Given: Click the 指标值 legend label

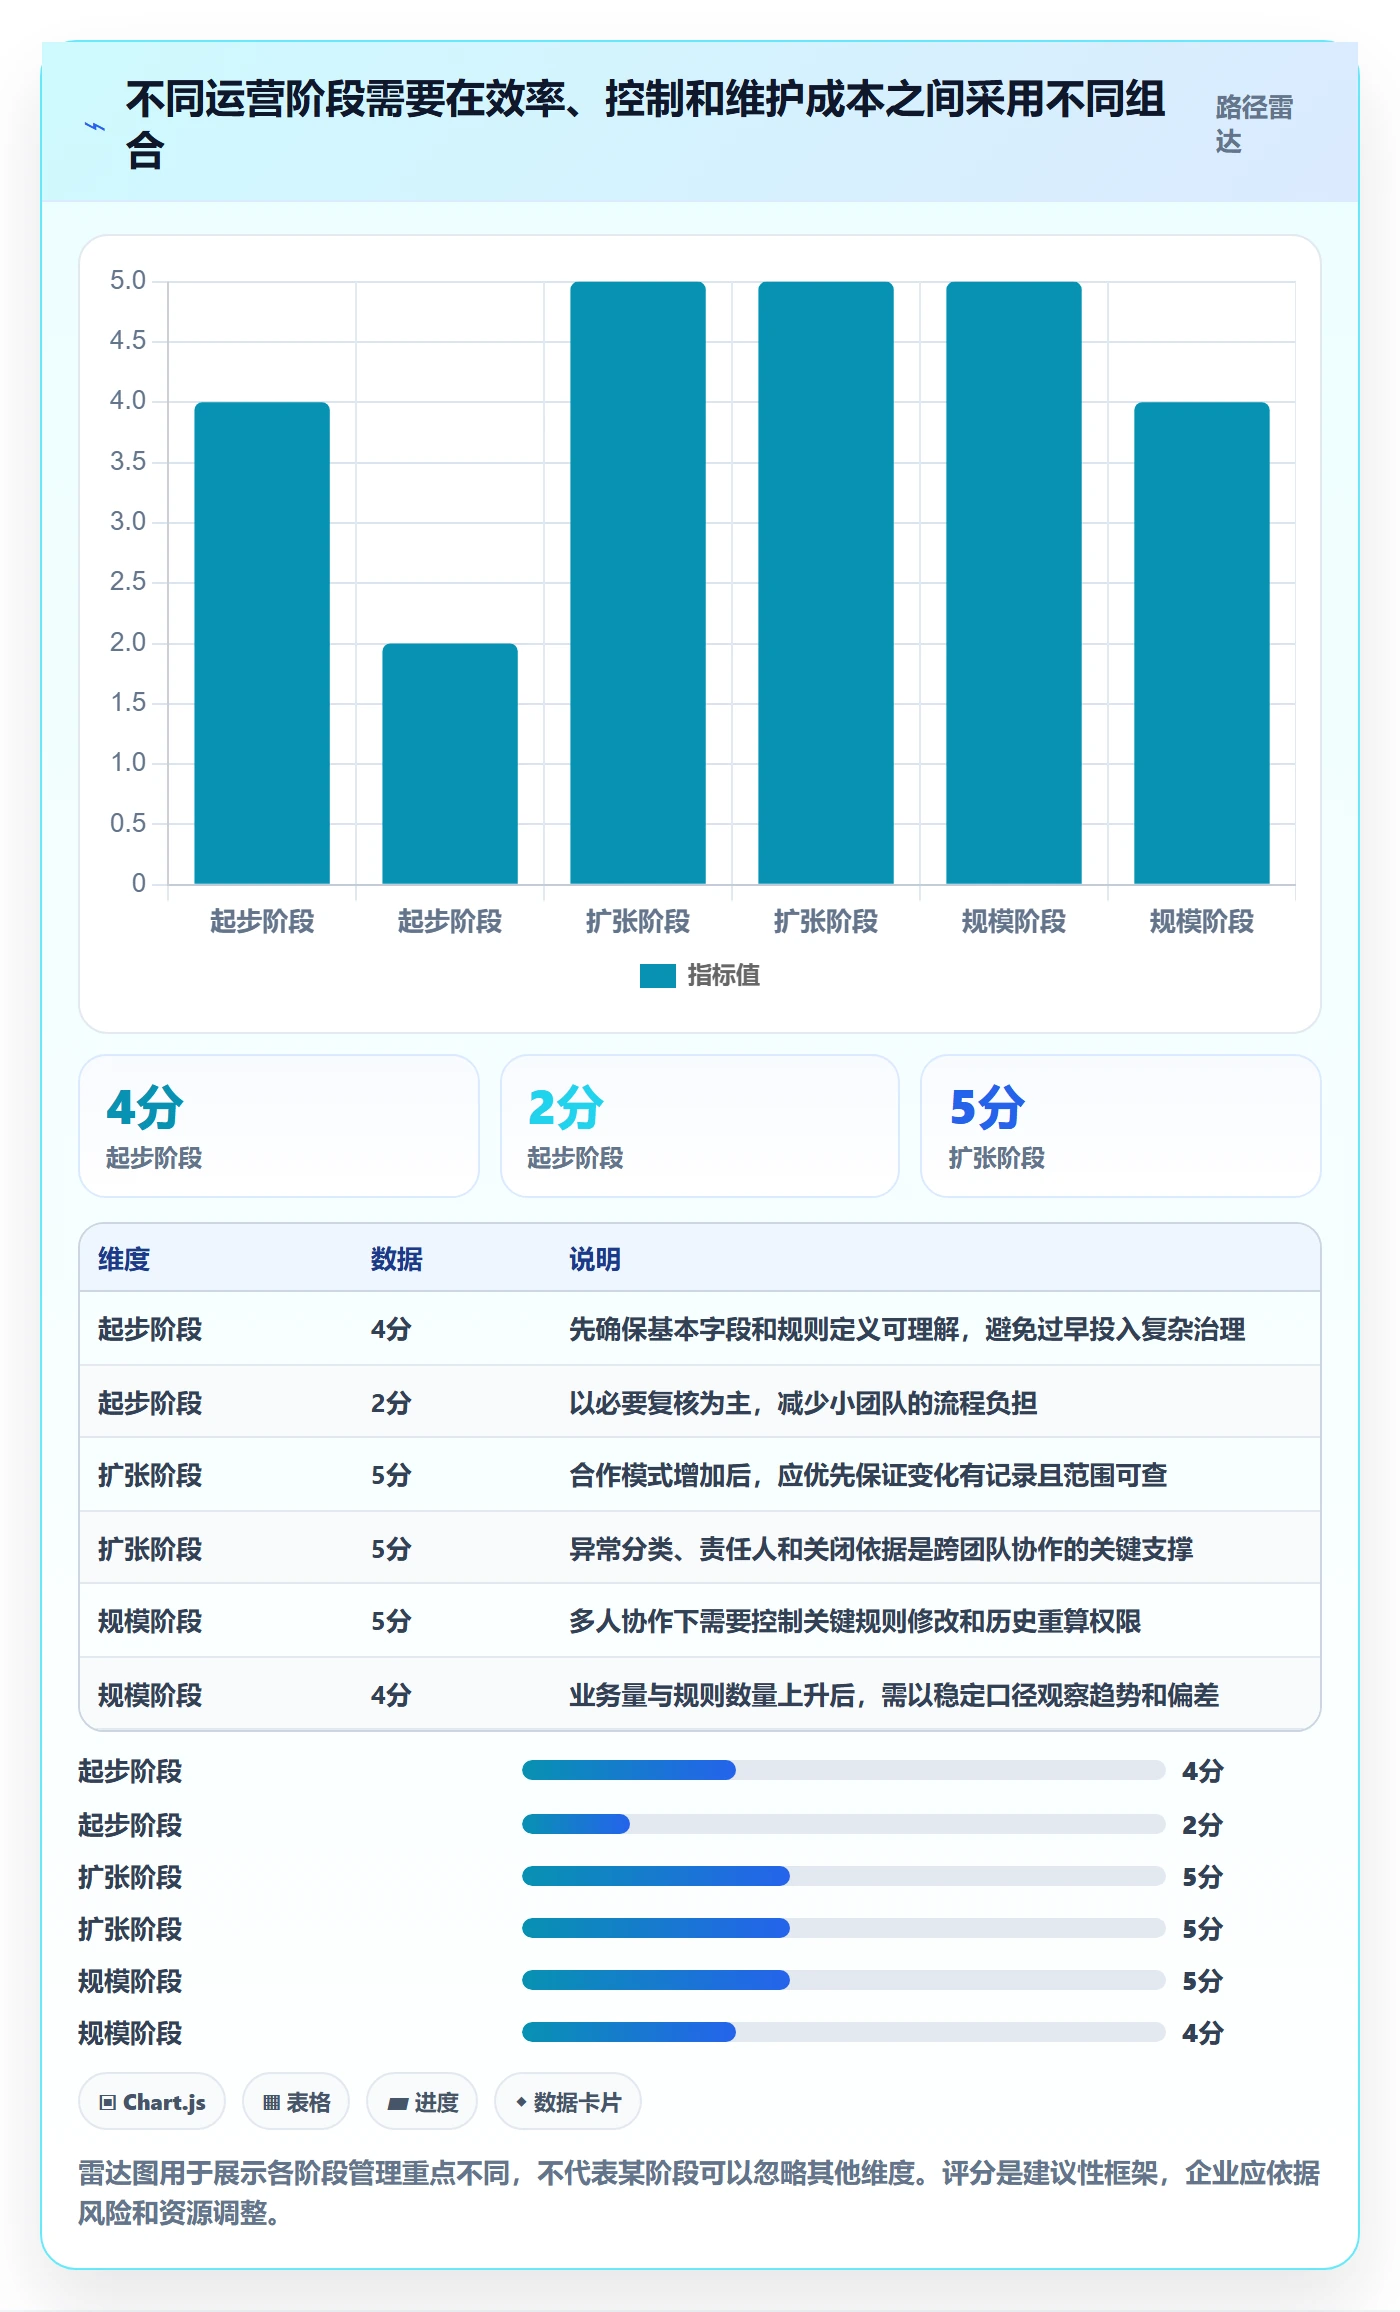Looking at the screenshot, I should (x=724, y=975).
